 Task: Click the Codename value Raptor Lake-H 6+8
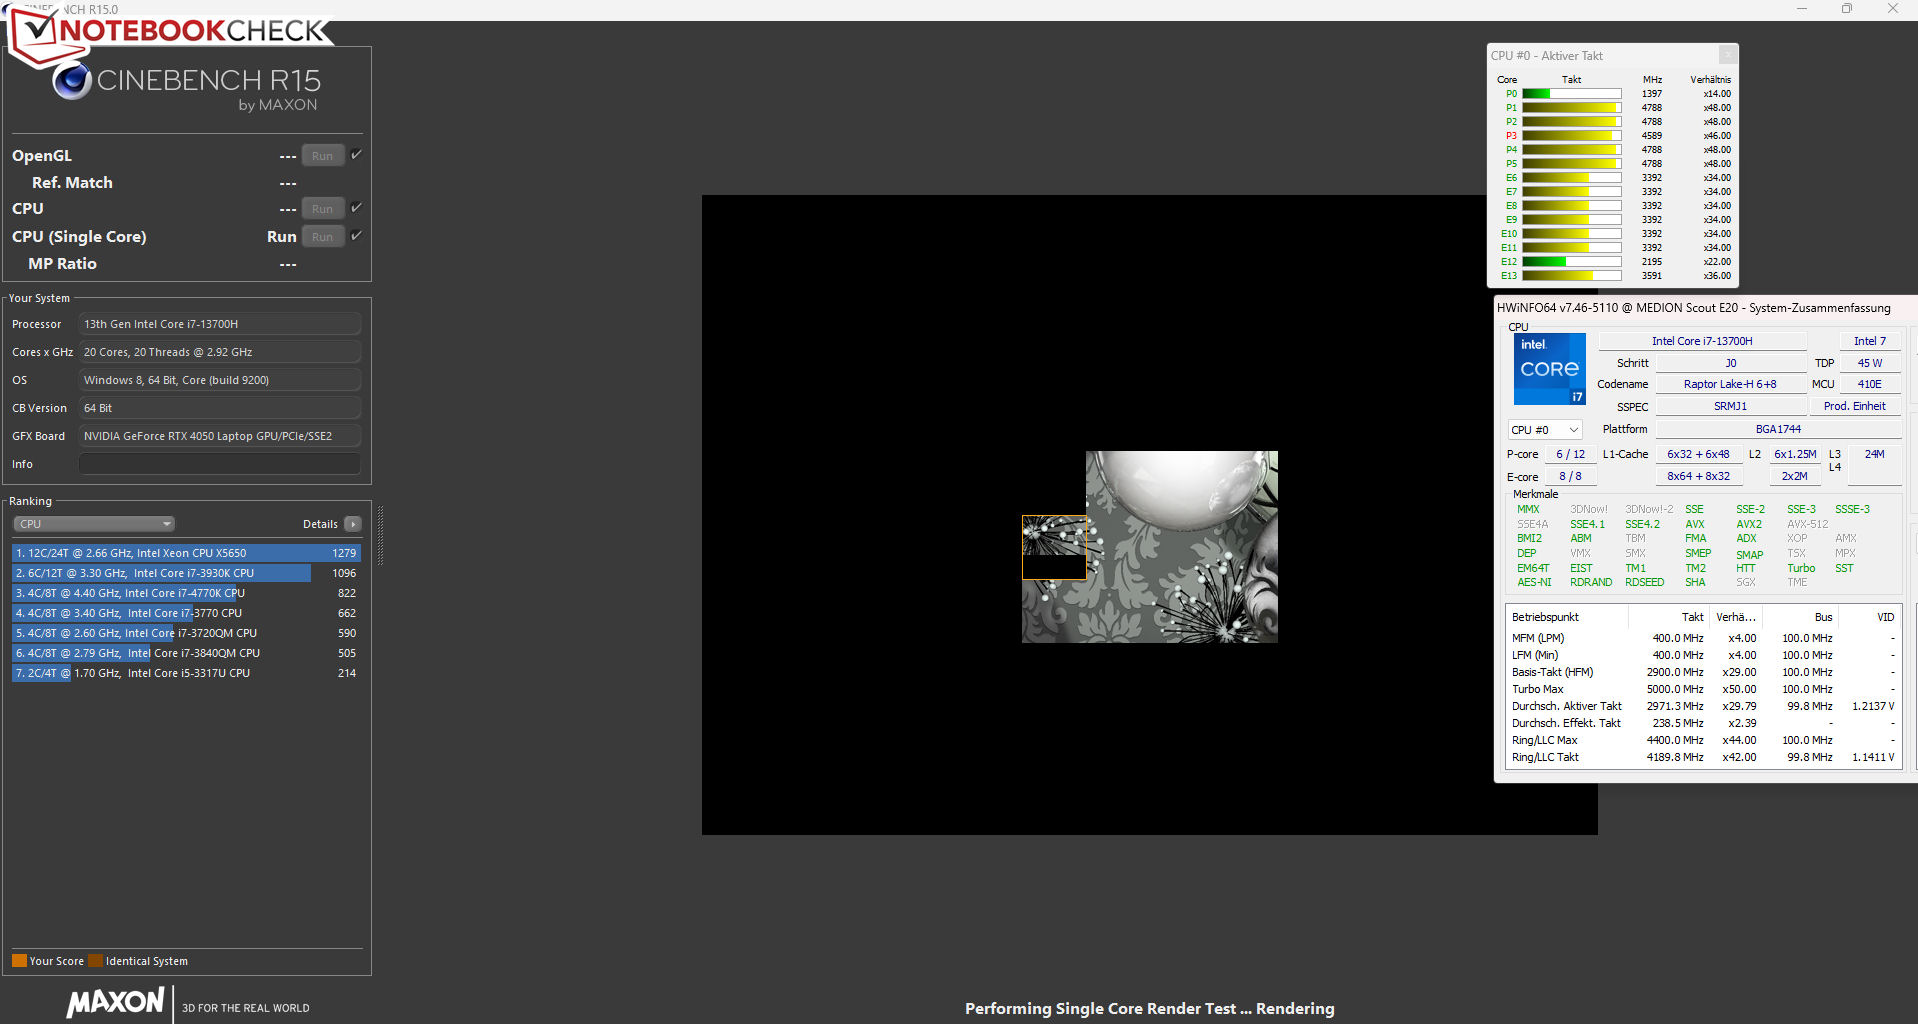1730,384
